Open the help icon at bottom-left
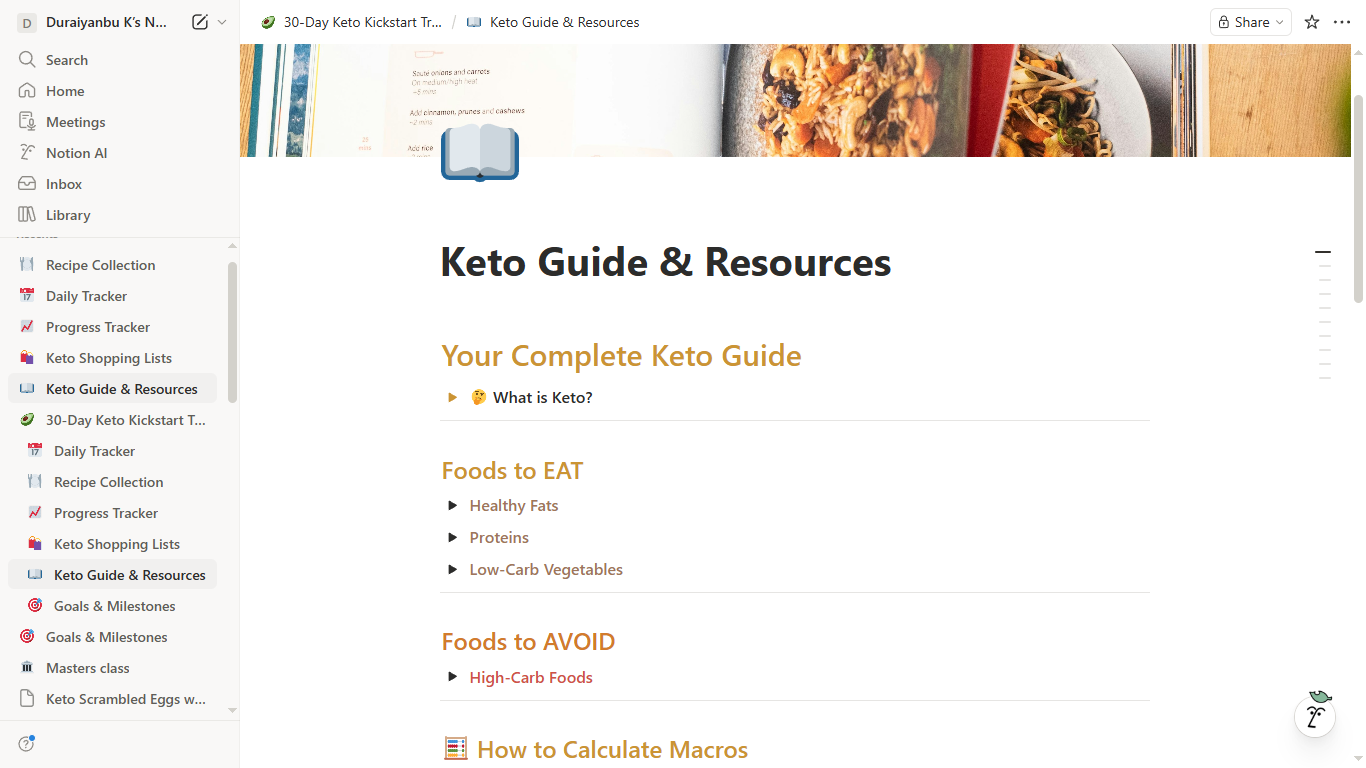 click(x=27, y=744)
